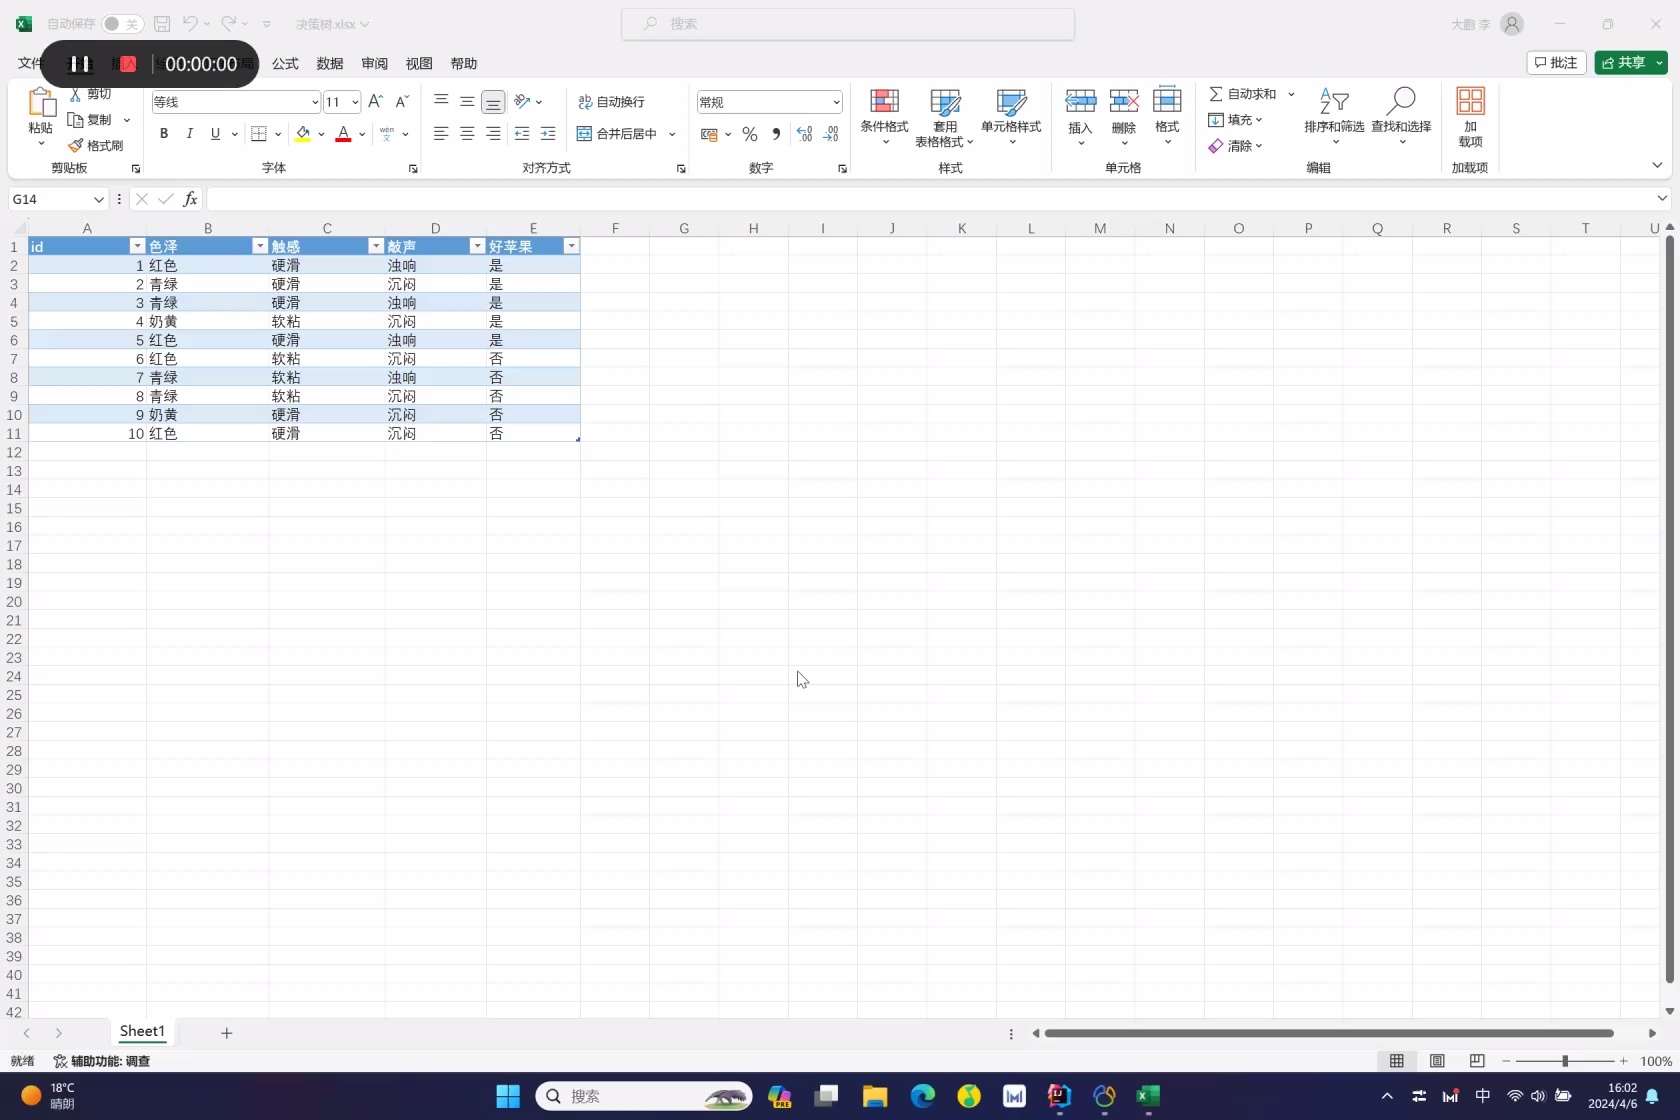The image size is (1680, 1120).
Task: Click the percent style icon
Action: coord(750,134)
